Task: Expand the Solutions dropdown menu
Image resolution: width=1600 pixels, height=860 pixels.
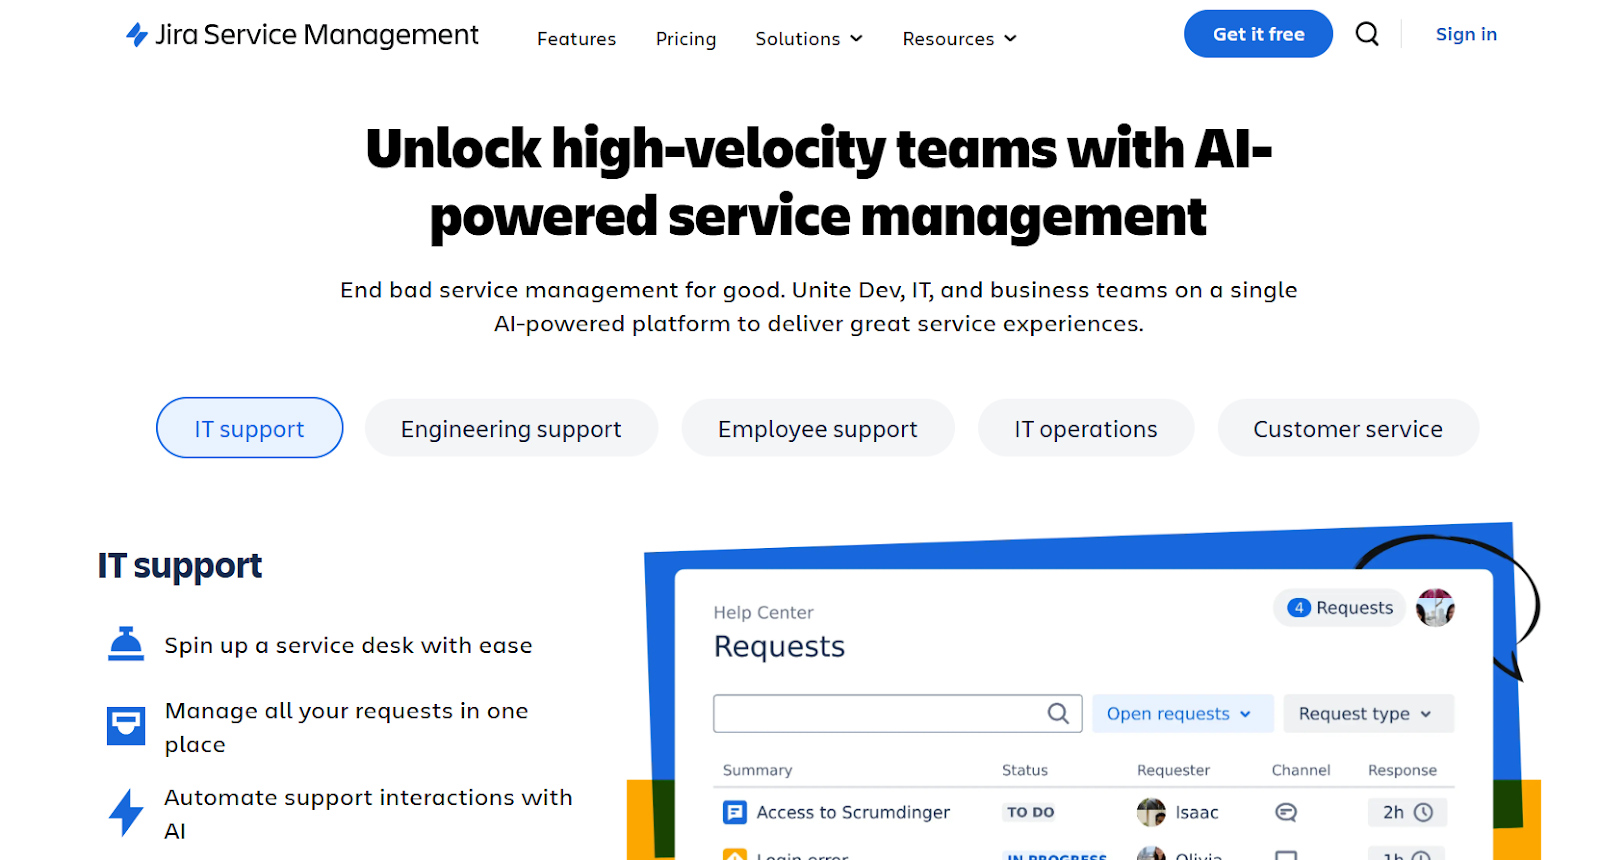Action: tap(809, 39)
